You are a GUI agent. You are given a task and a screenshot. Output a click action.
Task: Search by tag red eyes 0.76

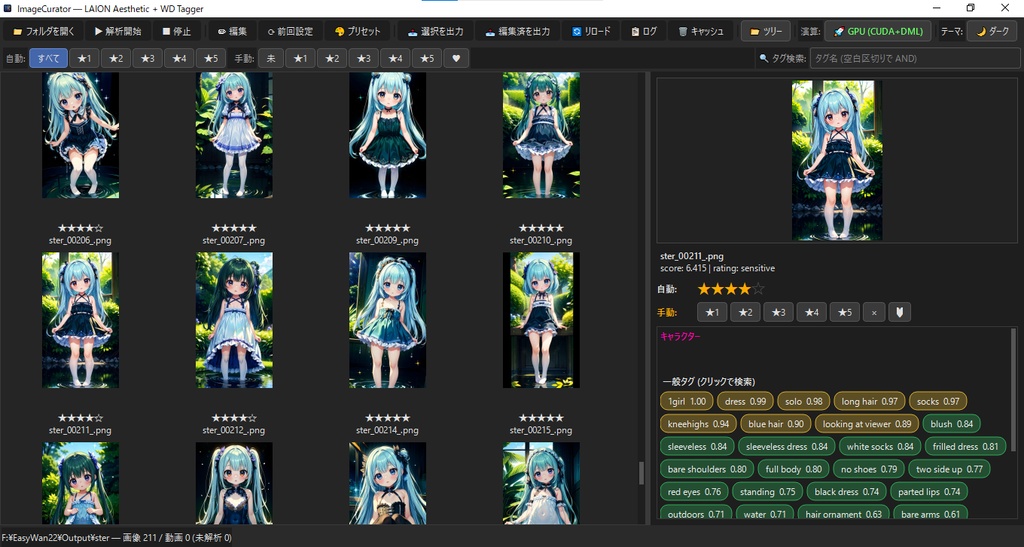pos(694,492)
